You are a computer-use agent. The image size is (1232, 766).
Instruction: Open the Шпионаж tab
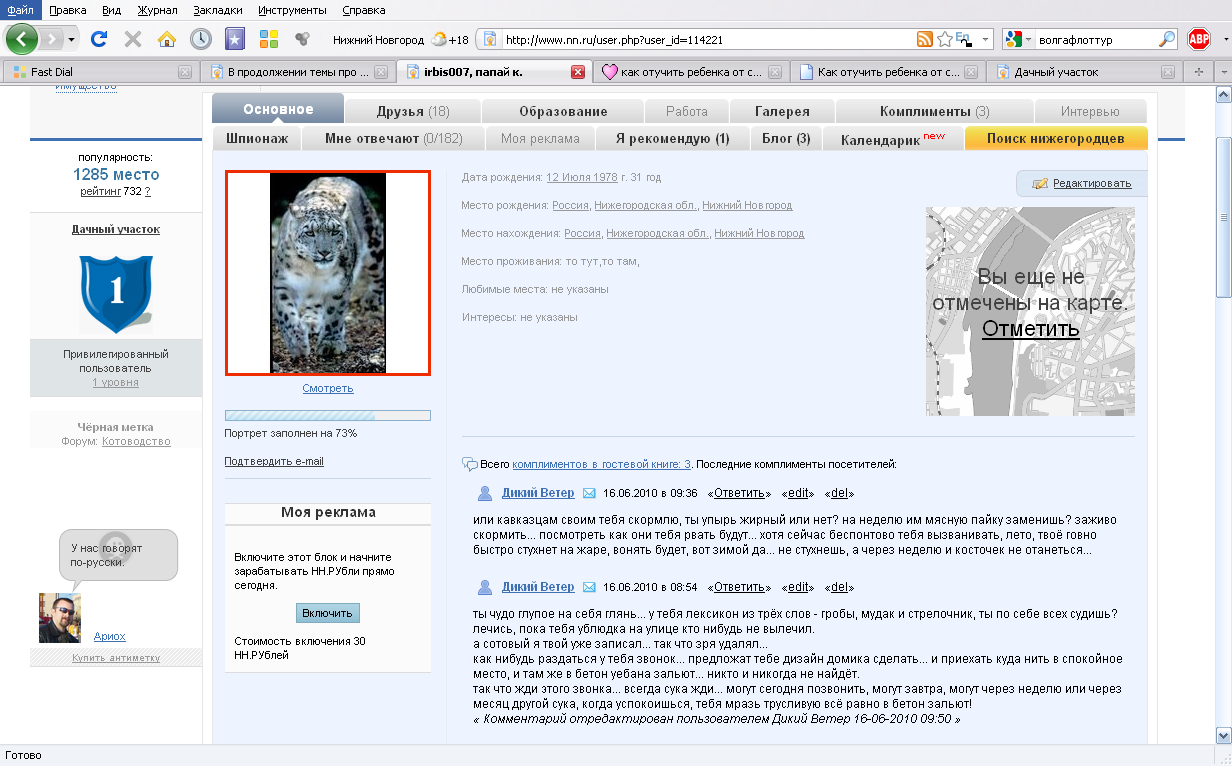(257, 139)
